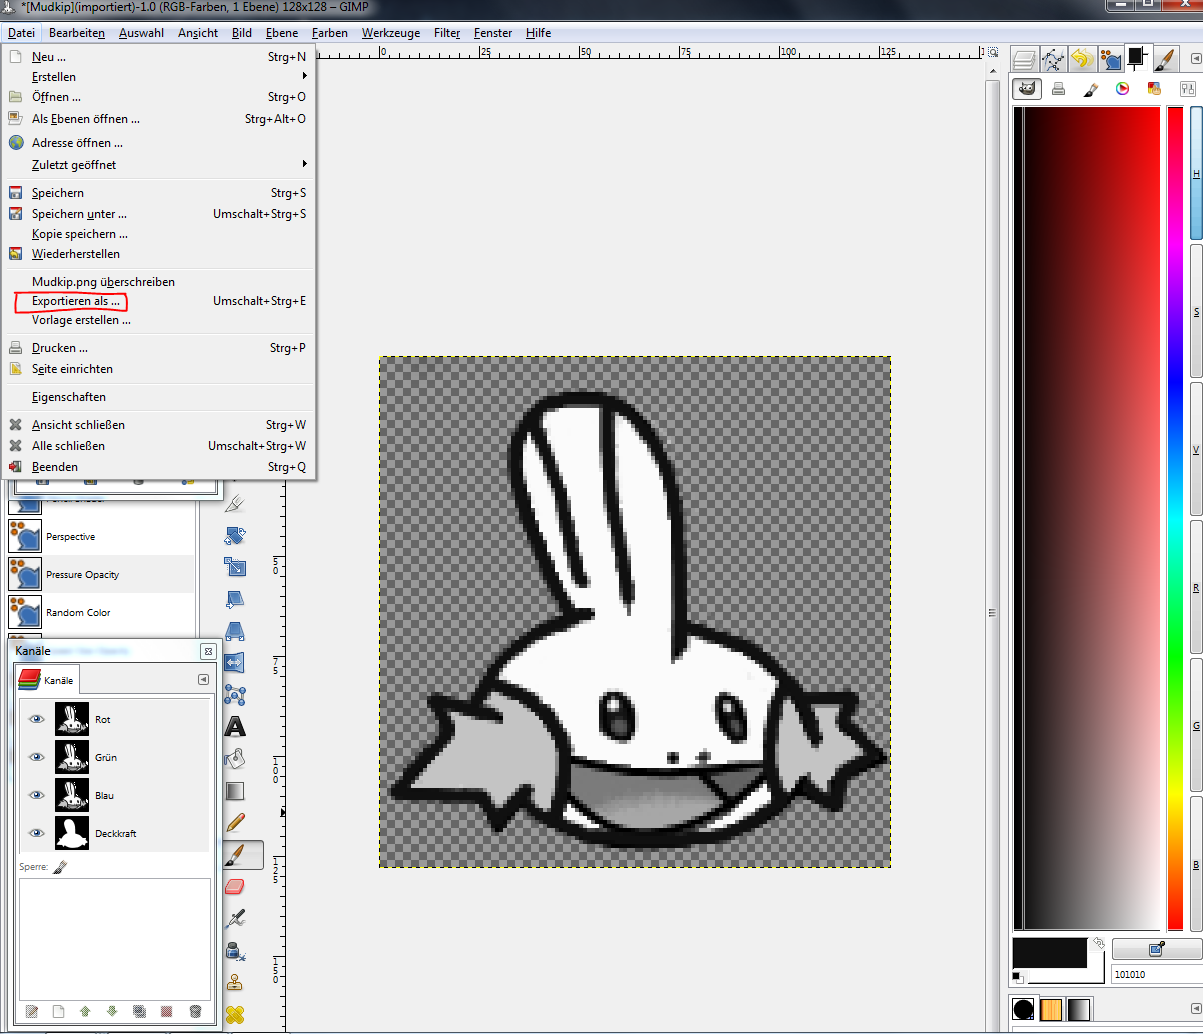Screen dimensions: 1203x1034
Task: Select the Perspective tool in the toolbox
Action: click(x=235, y=631)
